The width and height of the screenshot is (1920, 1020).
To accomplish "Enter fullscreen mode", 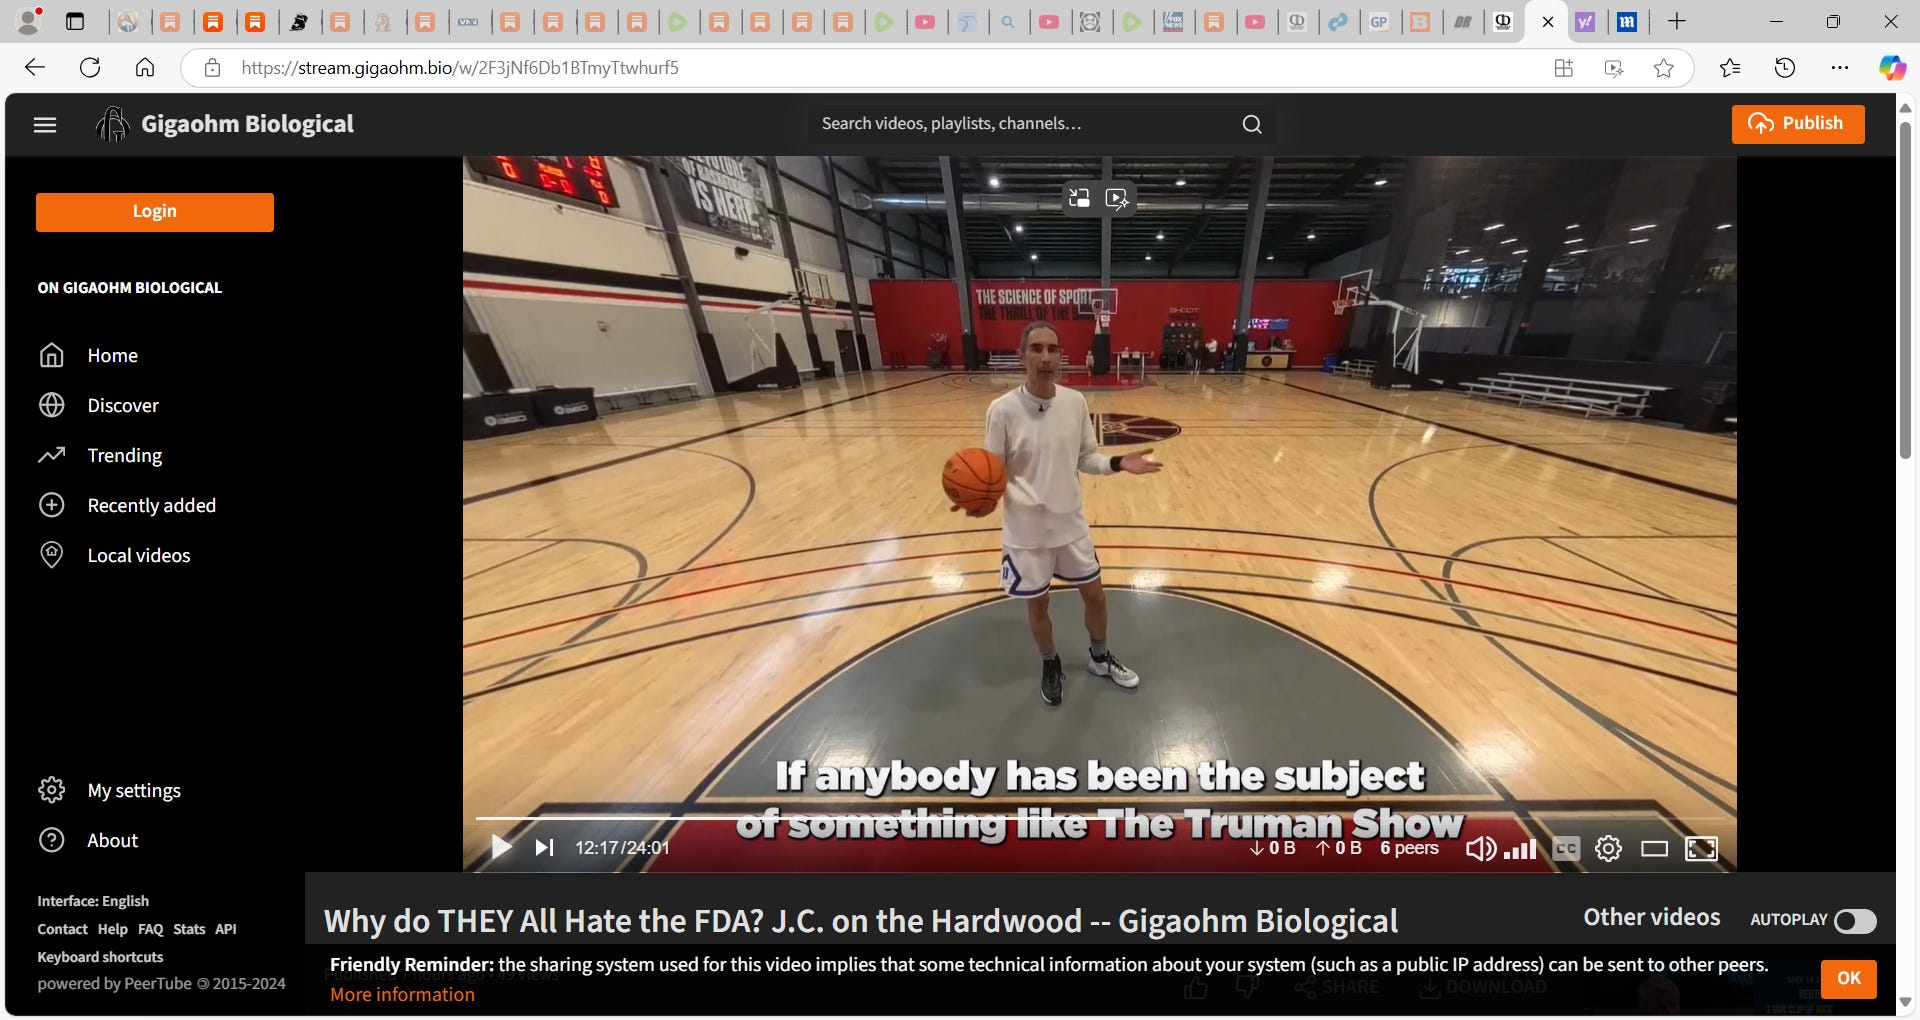I will point(1701,849).
